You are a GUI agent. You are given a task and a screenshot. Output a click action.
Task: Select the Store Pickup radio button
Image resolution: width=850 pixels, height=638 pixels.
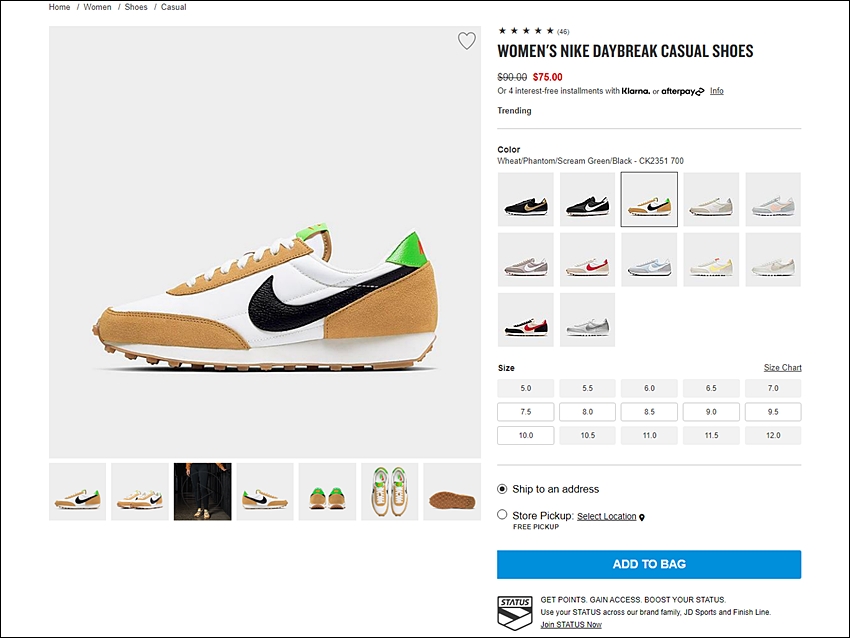point(503,514)
